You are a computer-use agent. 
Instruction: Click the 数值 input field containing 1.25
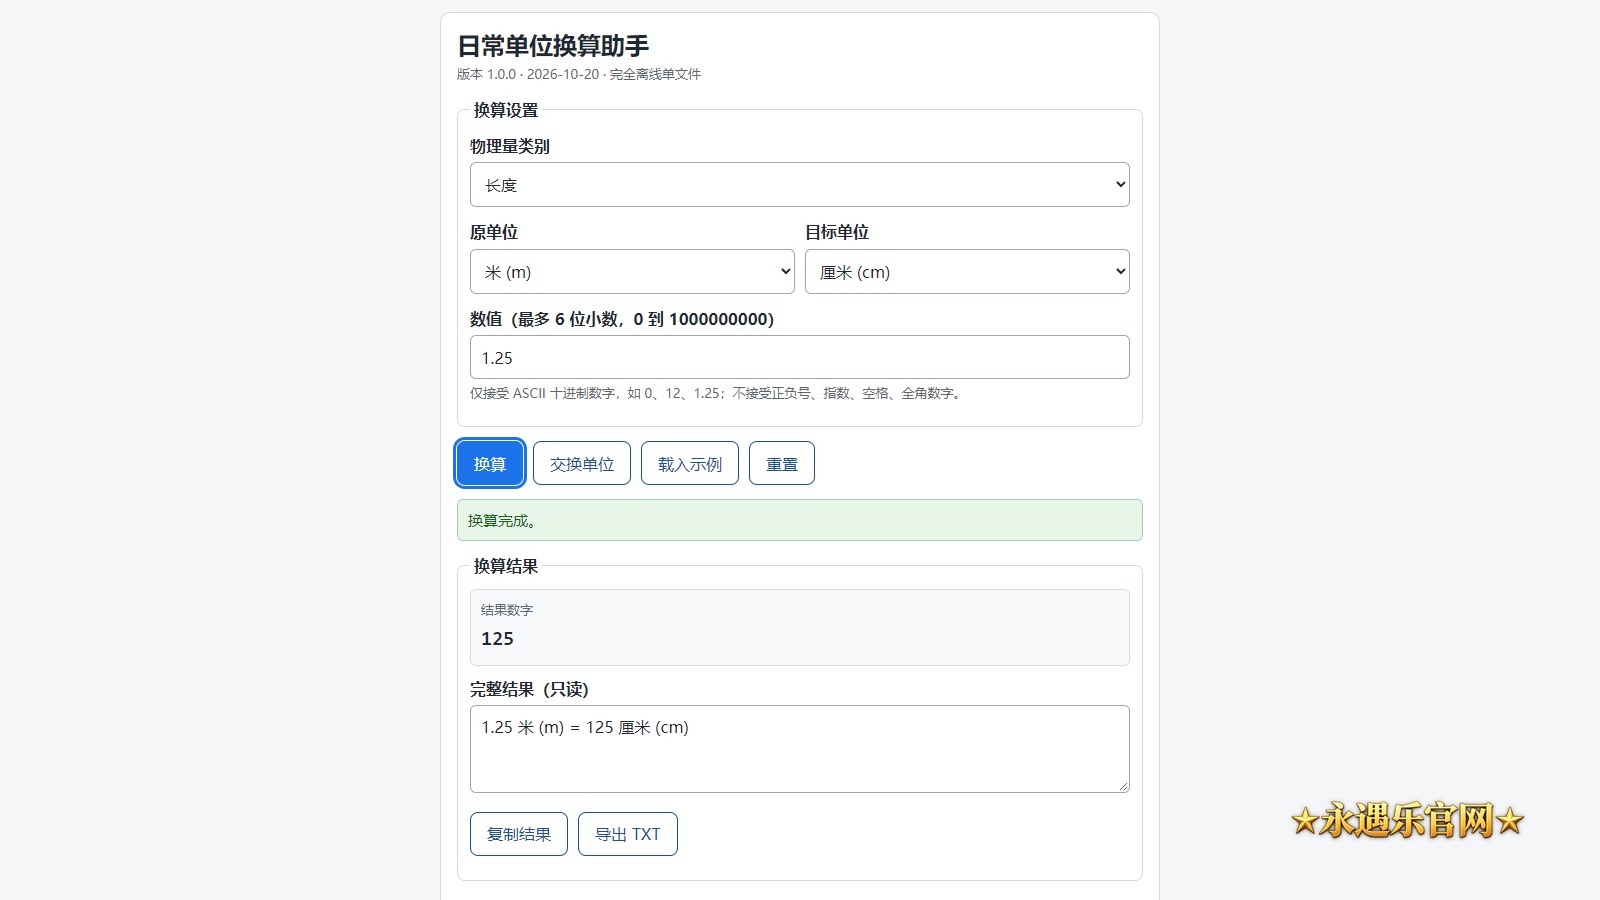(x=800, y=357)
